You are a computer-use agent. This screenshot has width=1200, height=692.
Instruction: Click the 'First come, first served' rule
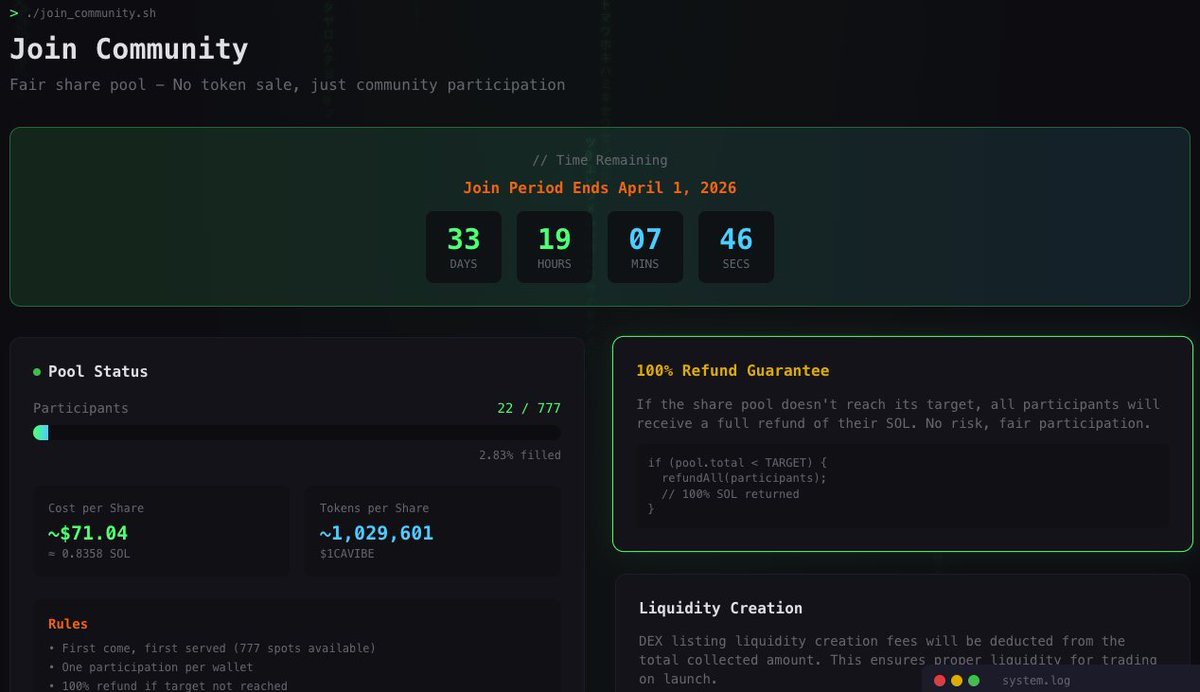(x=212, y=648)
